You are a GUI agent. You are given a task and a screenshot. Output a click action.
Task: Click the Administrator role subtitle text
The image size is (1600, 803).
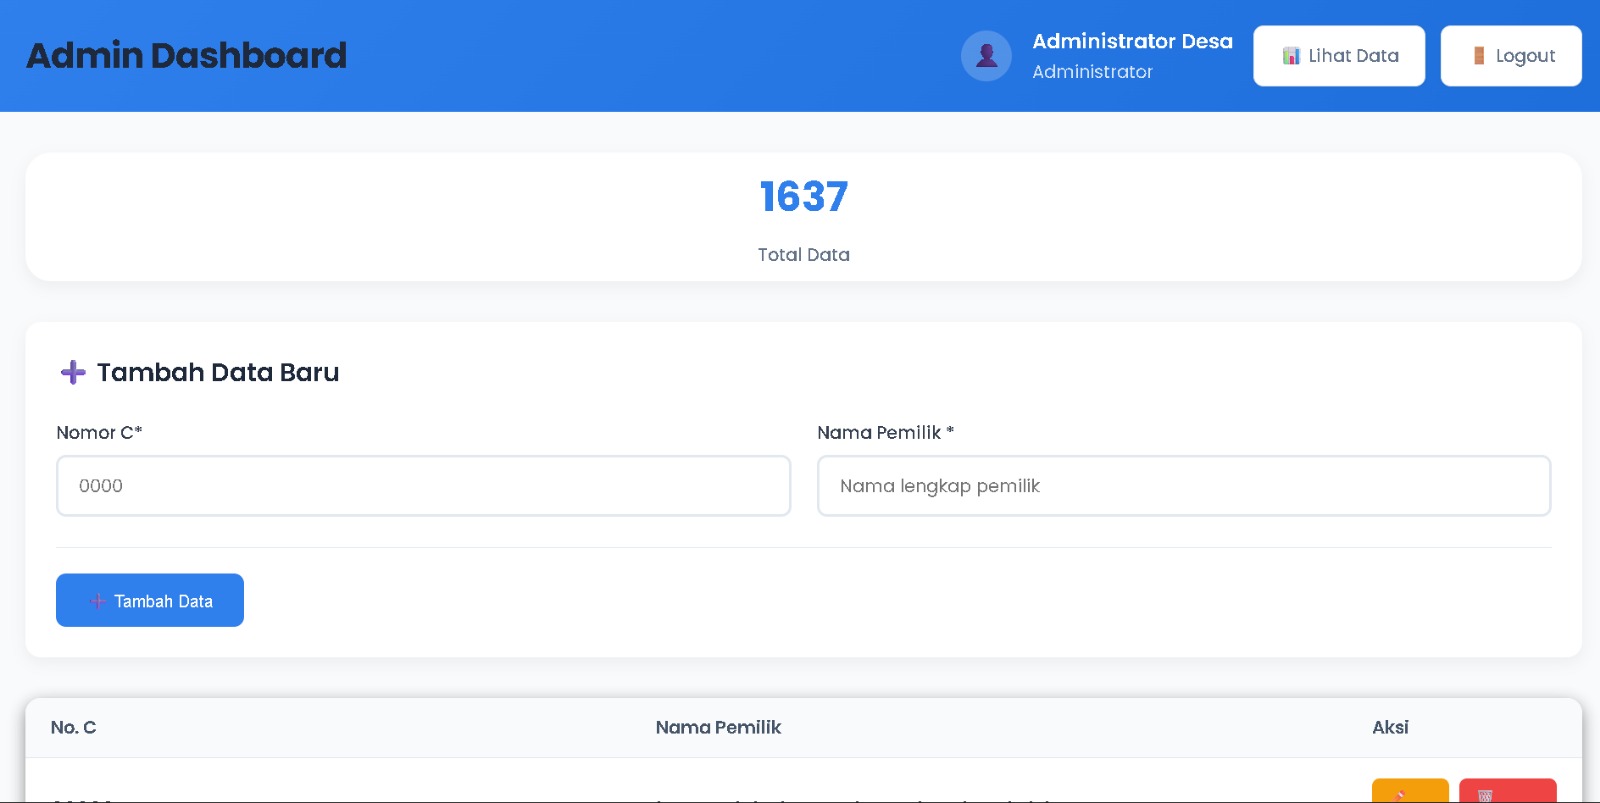1092,72
